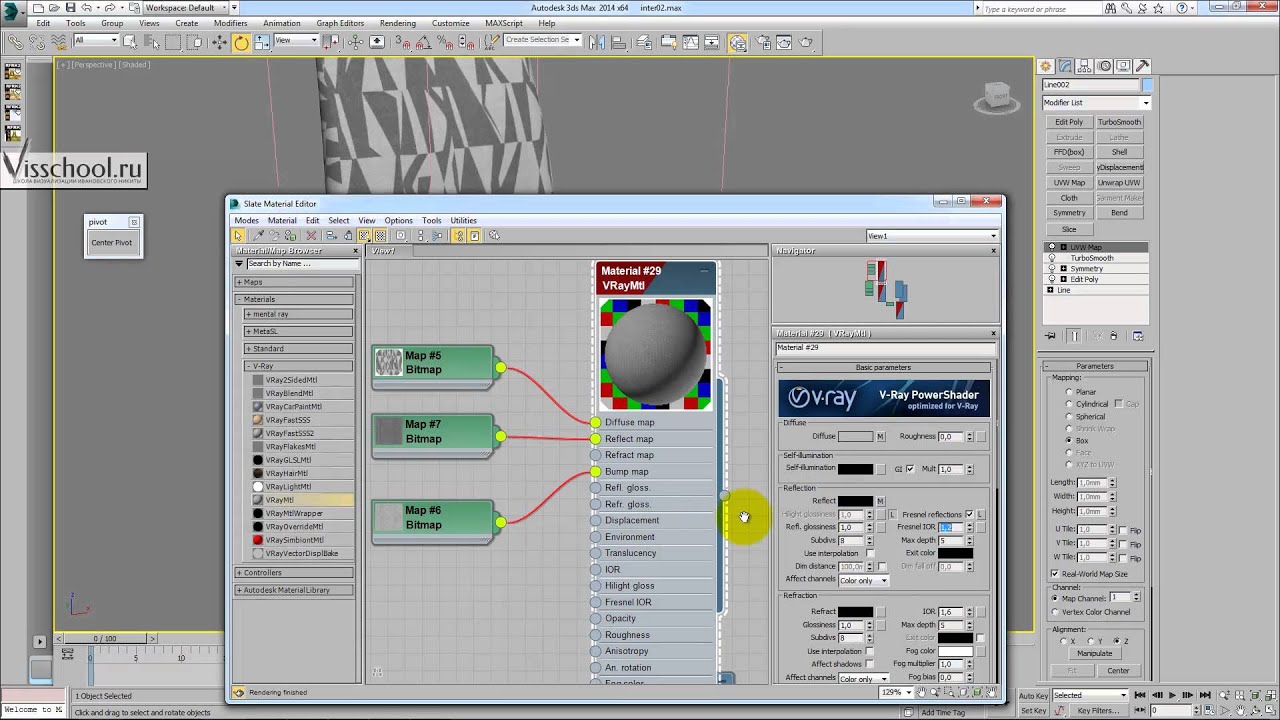Expand the Controllers group
This screenshot has width=1280, height=720.
click(x=294, y=573)
